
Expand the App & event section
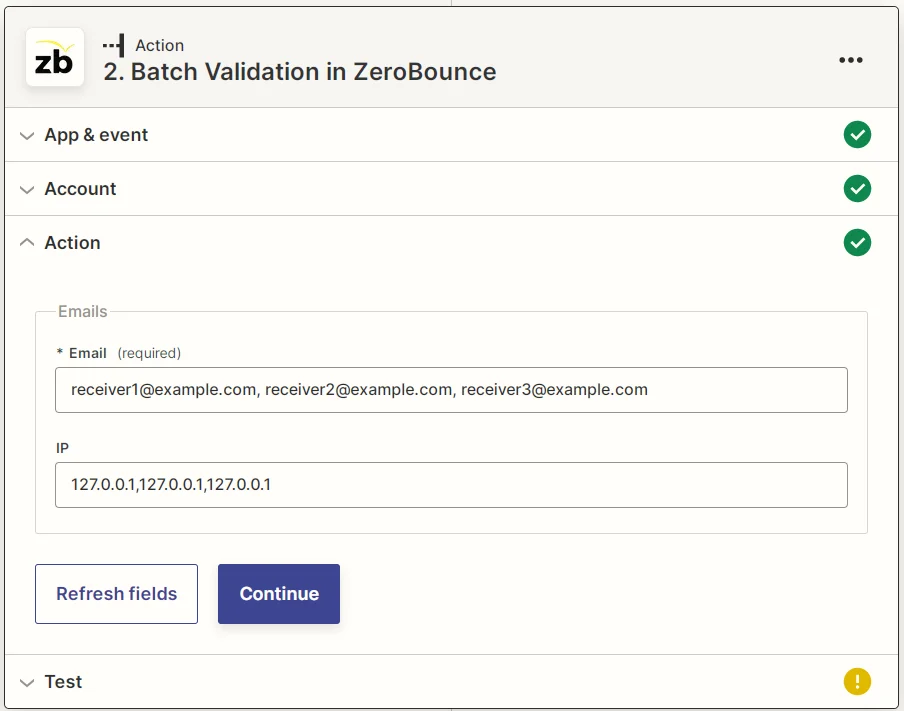[x=96, y=134]
